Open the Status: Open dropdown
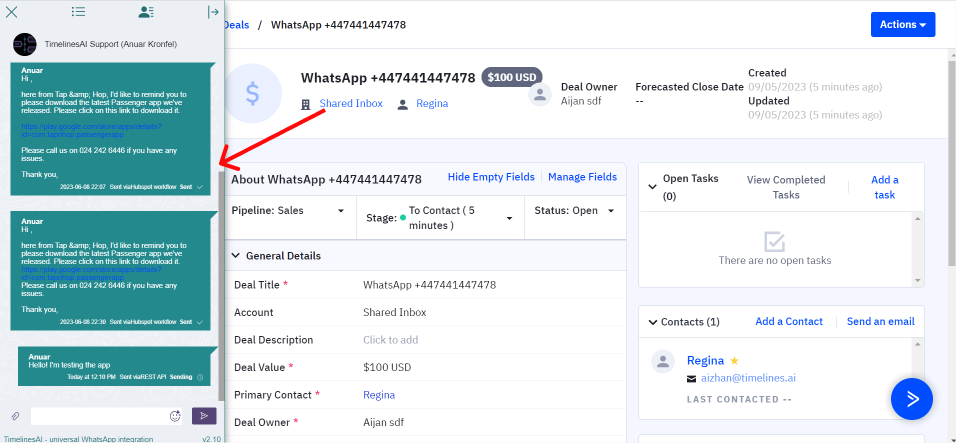Screen dimensions: 956x443 tap(575, 211)
